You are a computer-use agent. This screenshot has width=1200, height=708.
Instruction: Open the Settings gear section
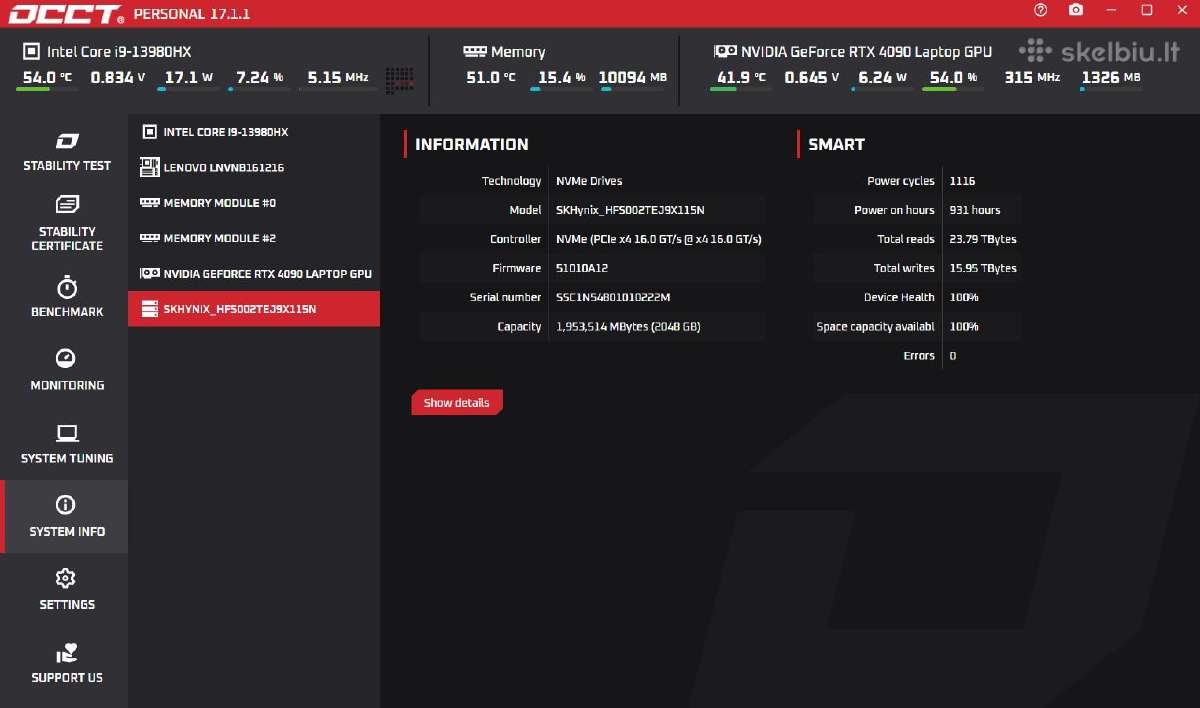[67, 590]
